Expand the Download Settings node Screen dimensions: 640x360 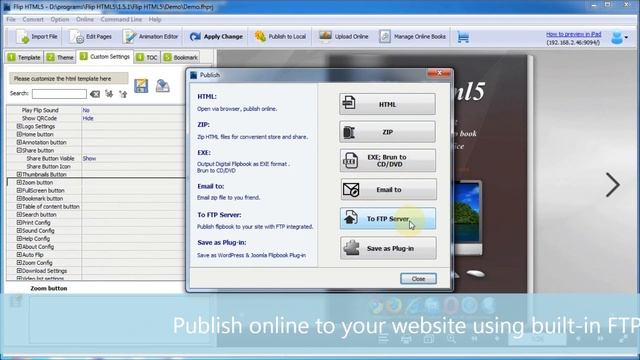tap(19, 271)
